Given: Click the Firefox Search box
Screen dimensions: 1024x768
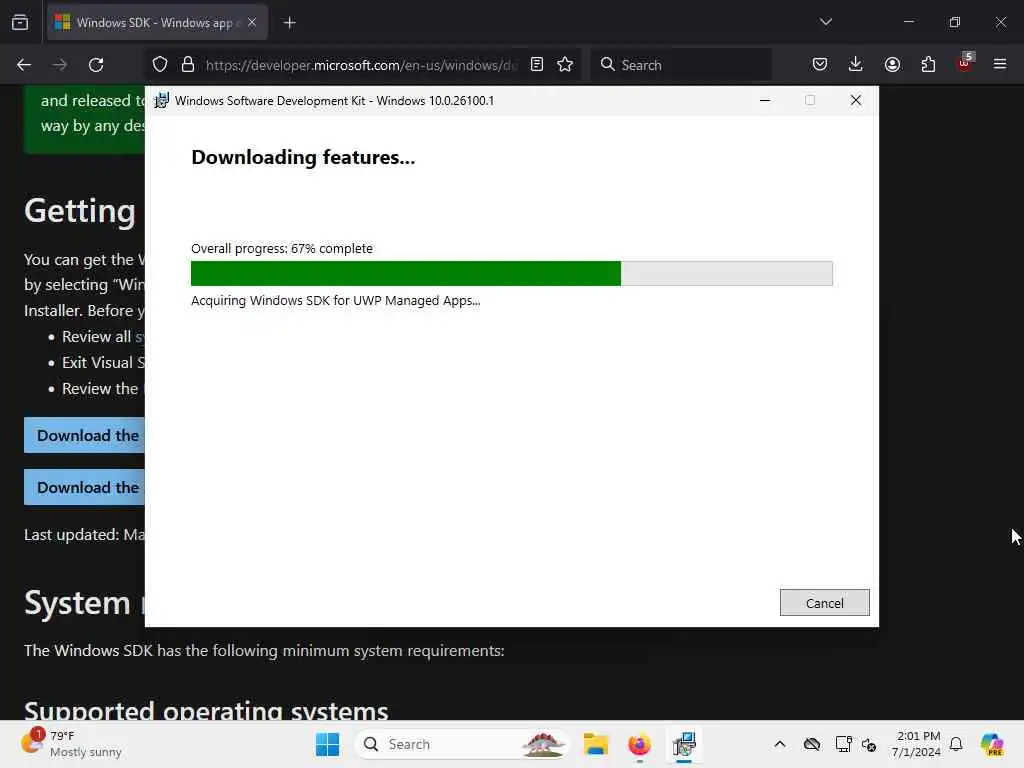Looking at the screenshot, I should tap(681, 65).
